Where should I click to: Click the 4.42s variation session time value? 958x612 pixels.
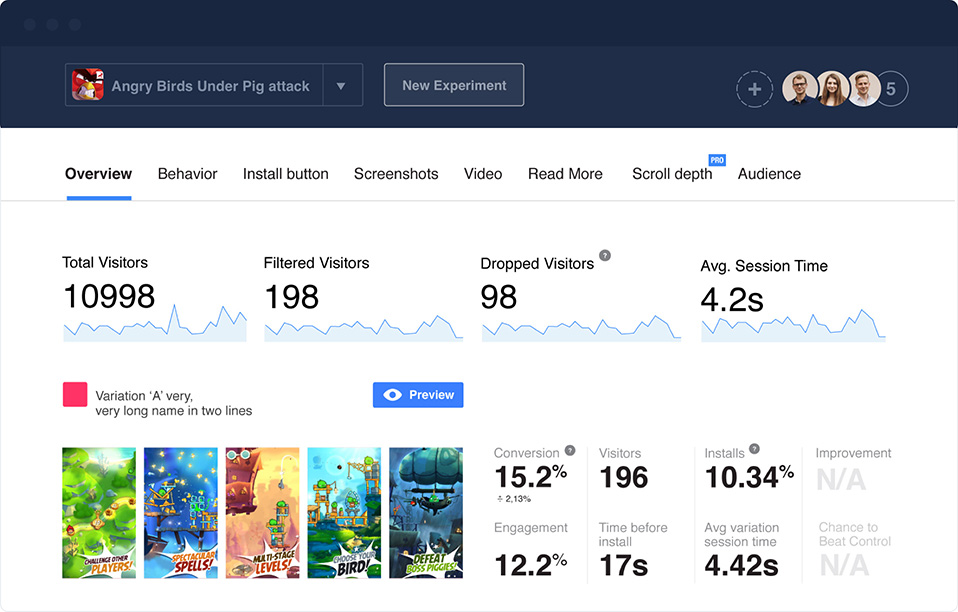(x=742, y=565)
